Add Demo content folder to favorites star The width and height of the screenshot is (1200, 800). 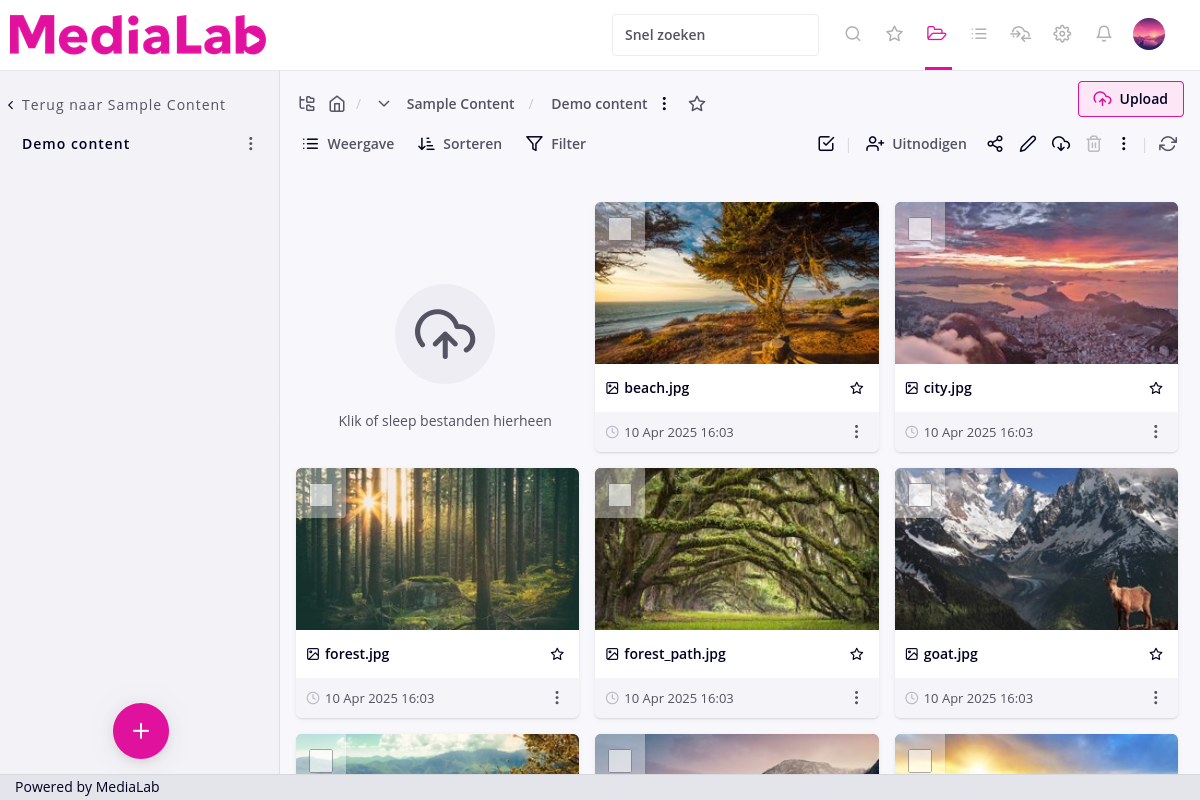(x=697, y=103)
